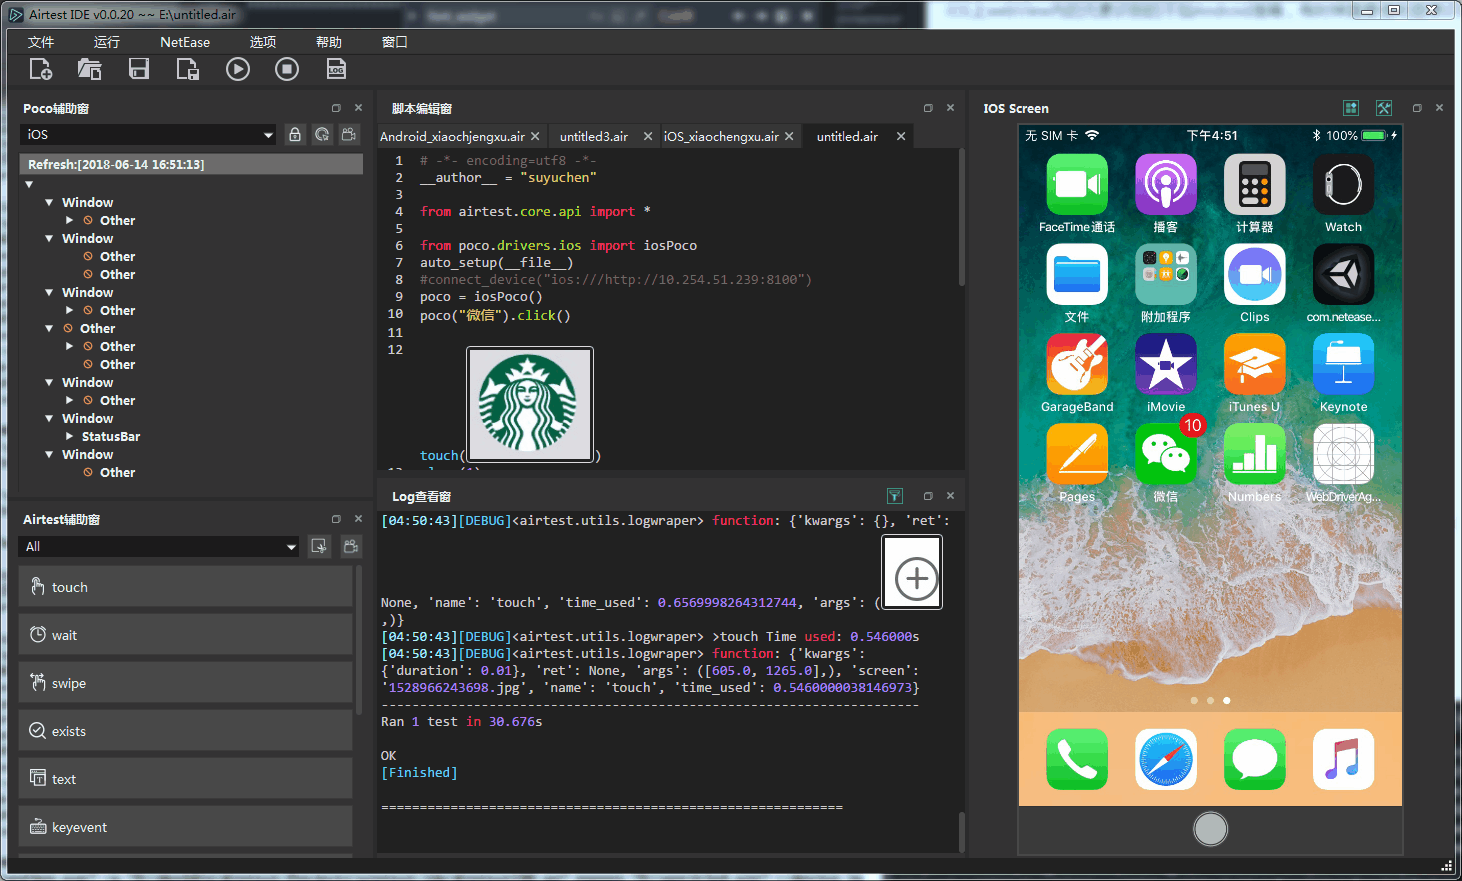Image resolution: width=1462 pixels, height=881 pixels.
Task: Open the 文件 menu
Action: pos(41,42)
